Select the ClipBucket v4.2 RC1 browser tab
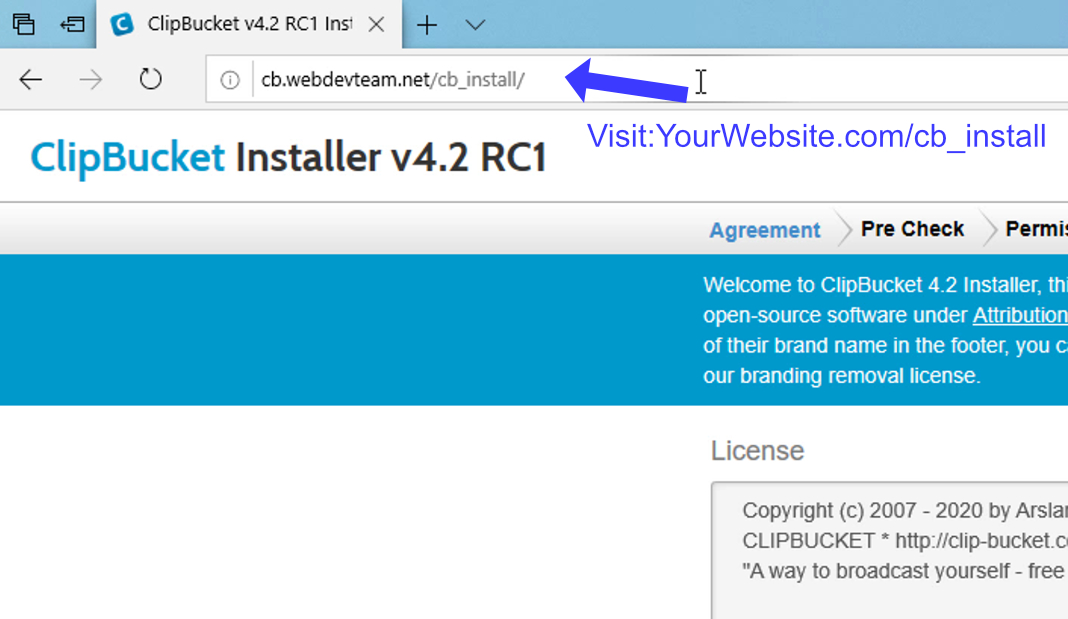The width and height of the screenshot is (1068, 619). click(249, 25)
